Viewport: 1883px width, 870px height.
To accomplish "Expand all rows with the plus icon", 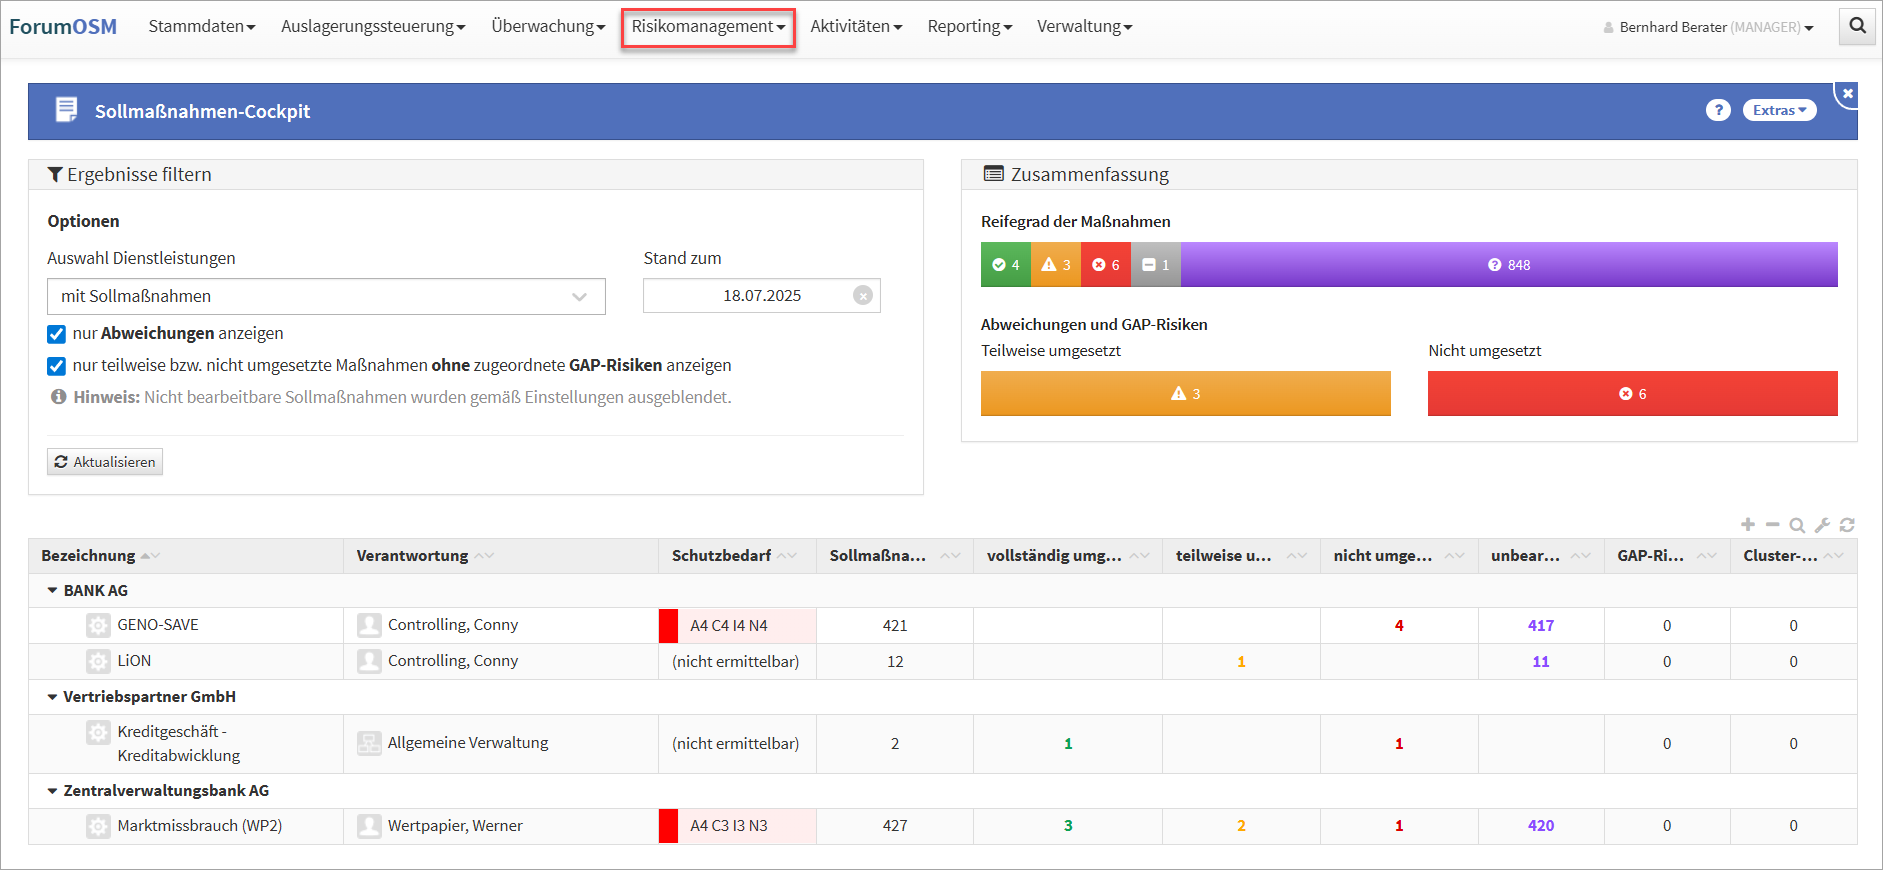I will pos(1747,525).
